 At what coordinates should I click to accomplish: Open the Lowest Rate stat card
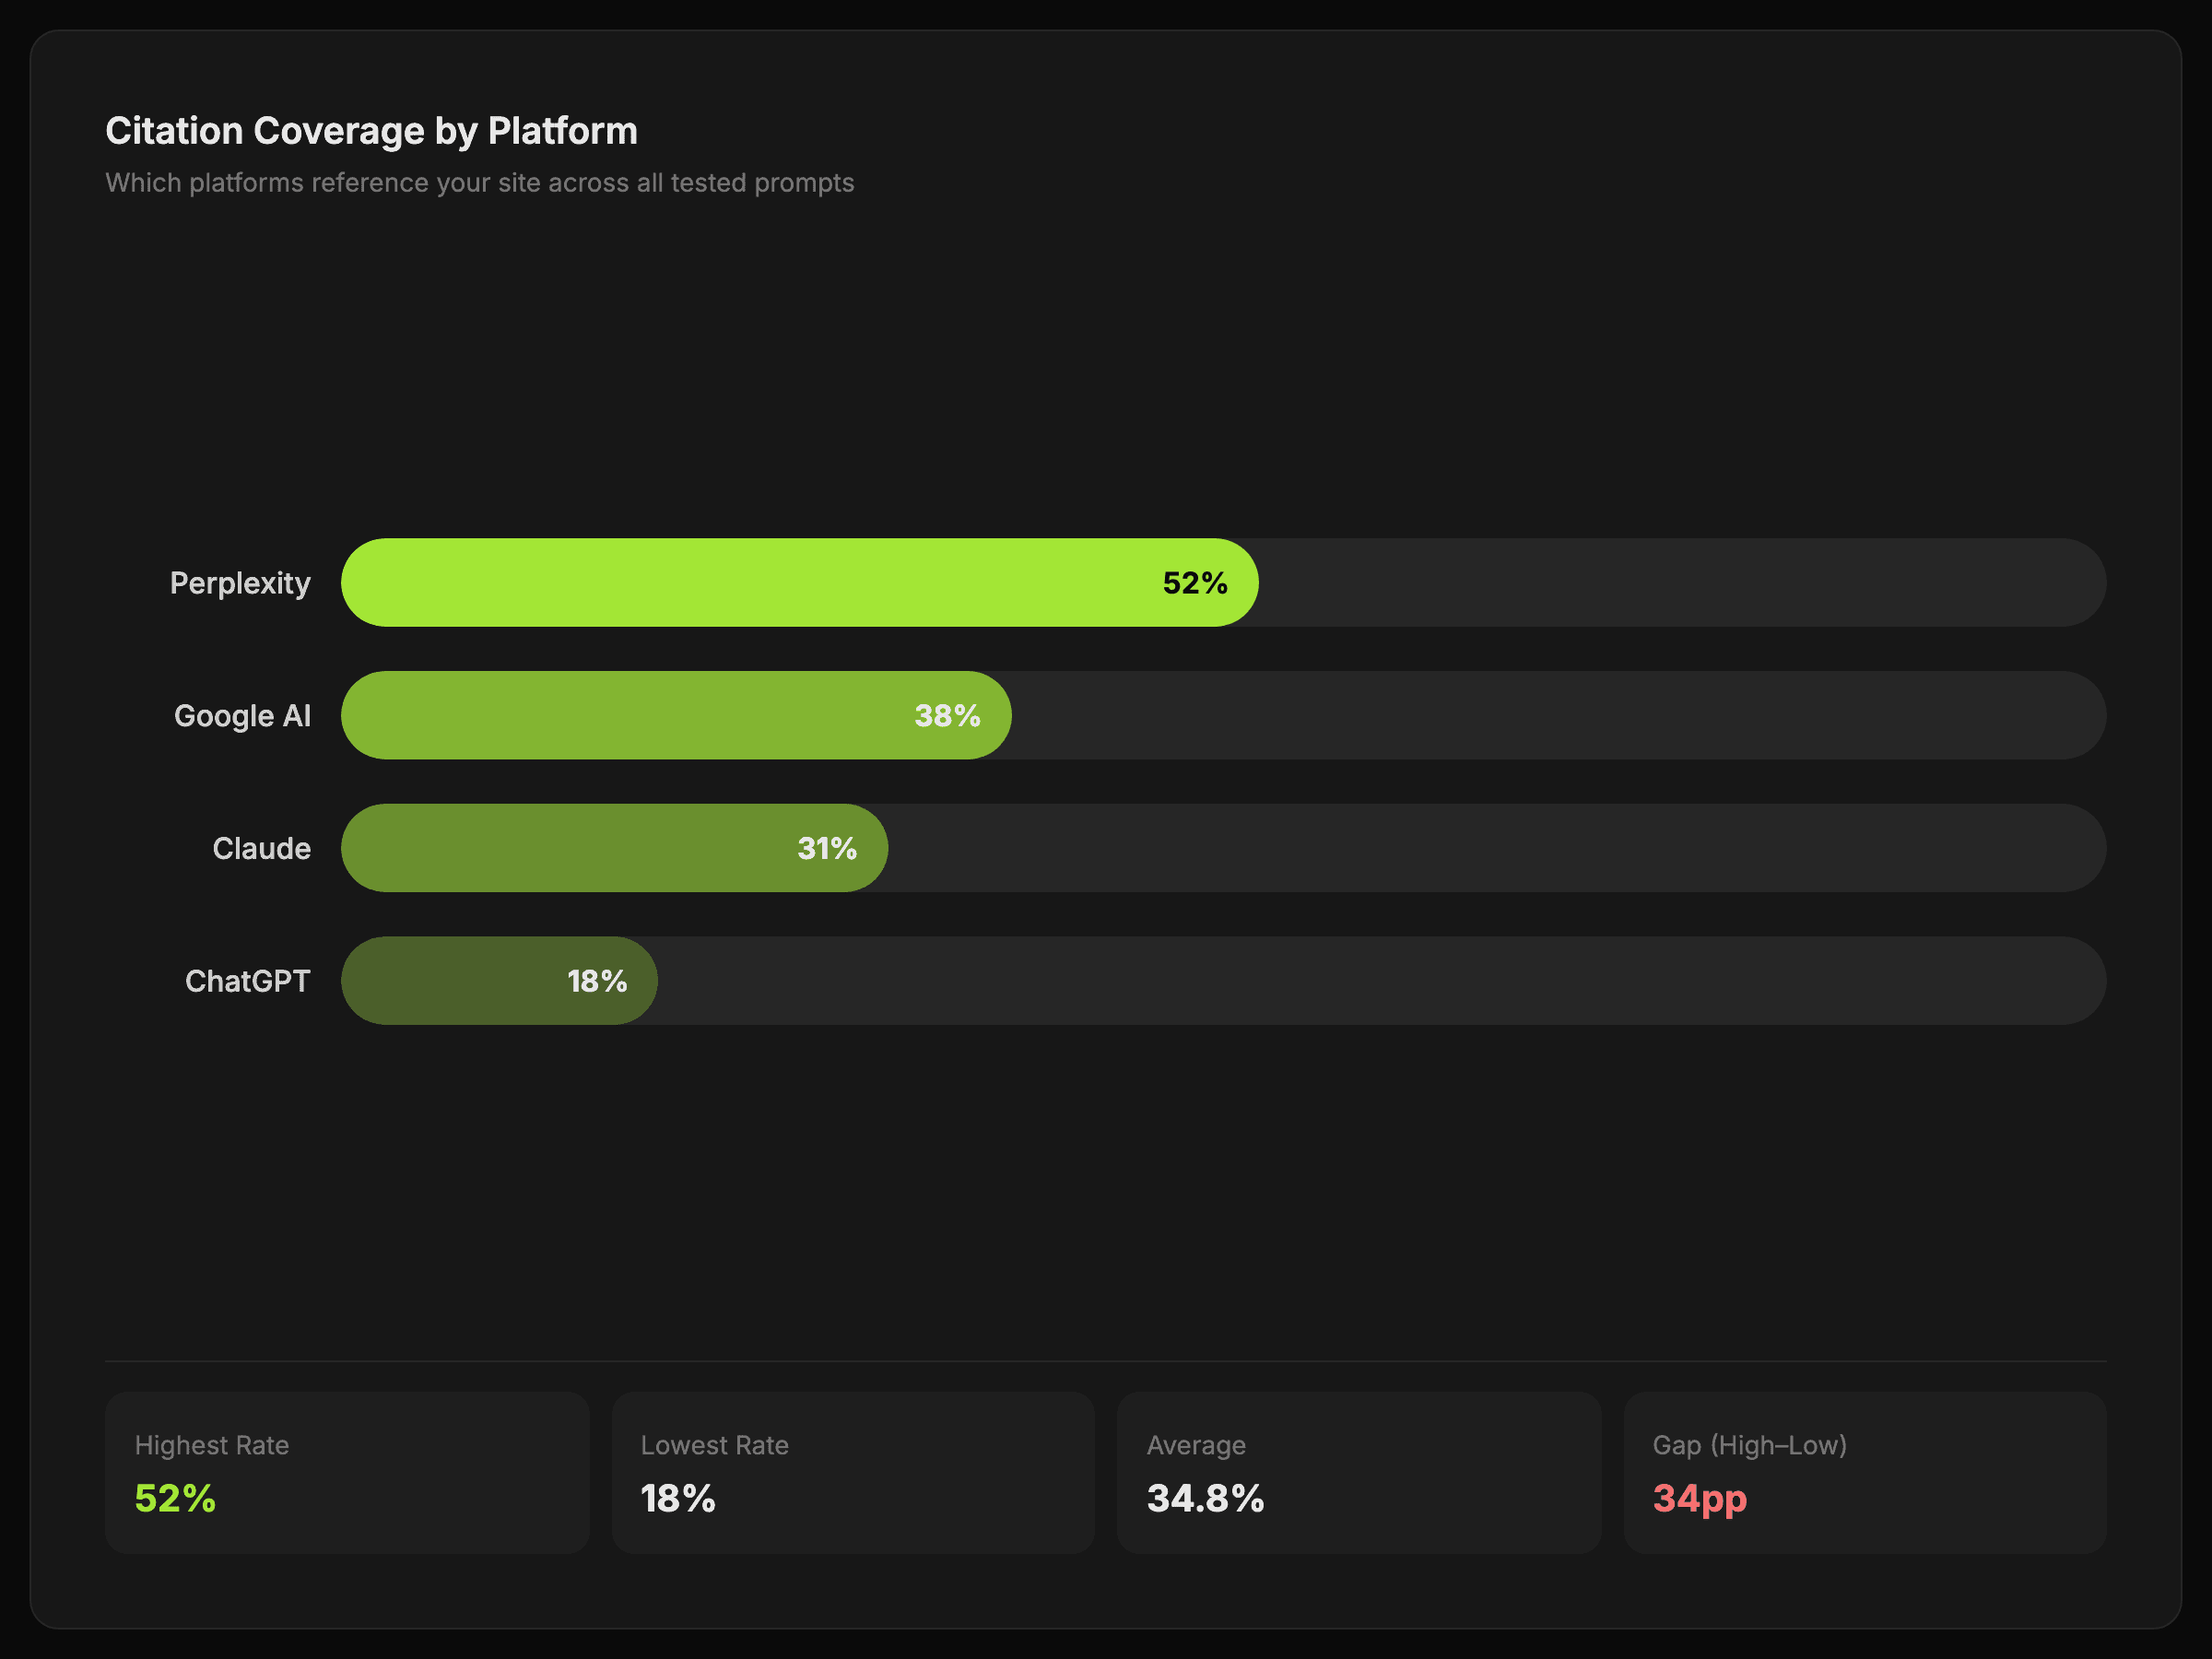pos(853,1472)
